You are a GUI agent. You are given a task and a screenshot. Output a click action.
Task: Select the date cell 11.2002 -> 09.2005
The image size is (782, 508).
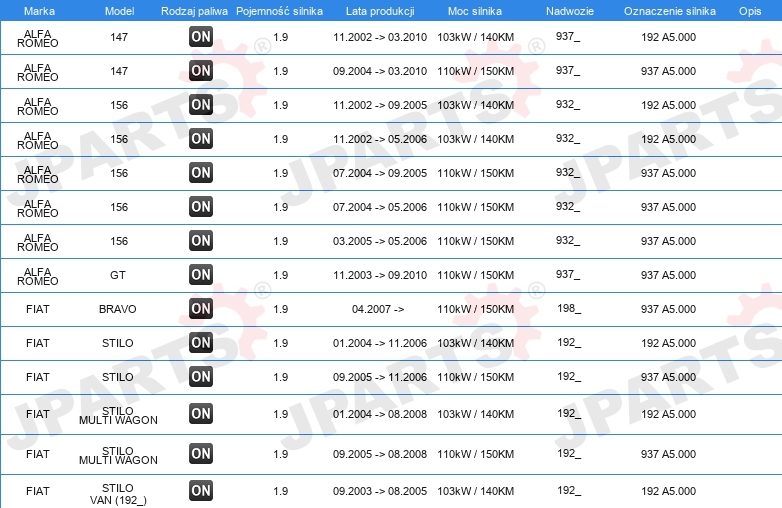pyautogui.click(x=380, y=105)
